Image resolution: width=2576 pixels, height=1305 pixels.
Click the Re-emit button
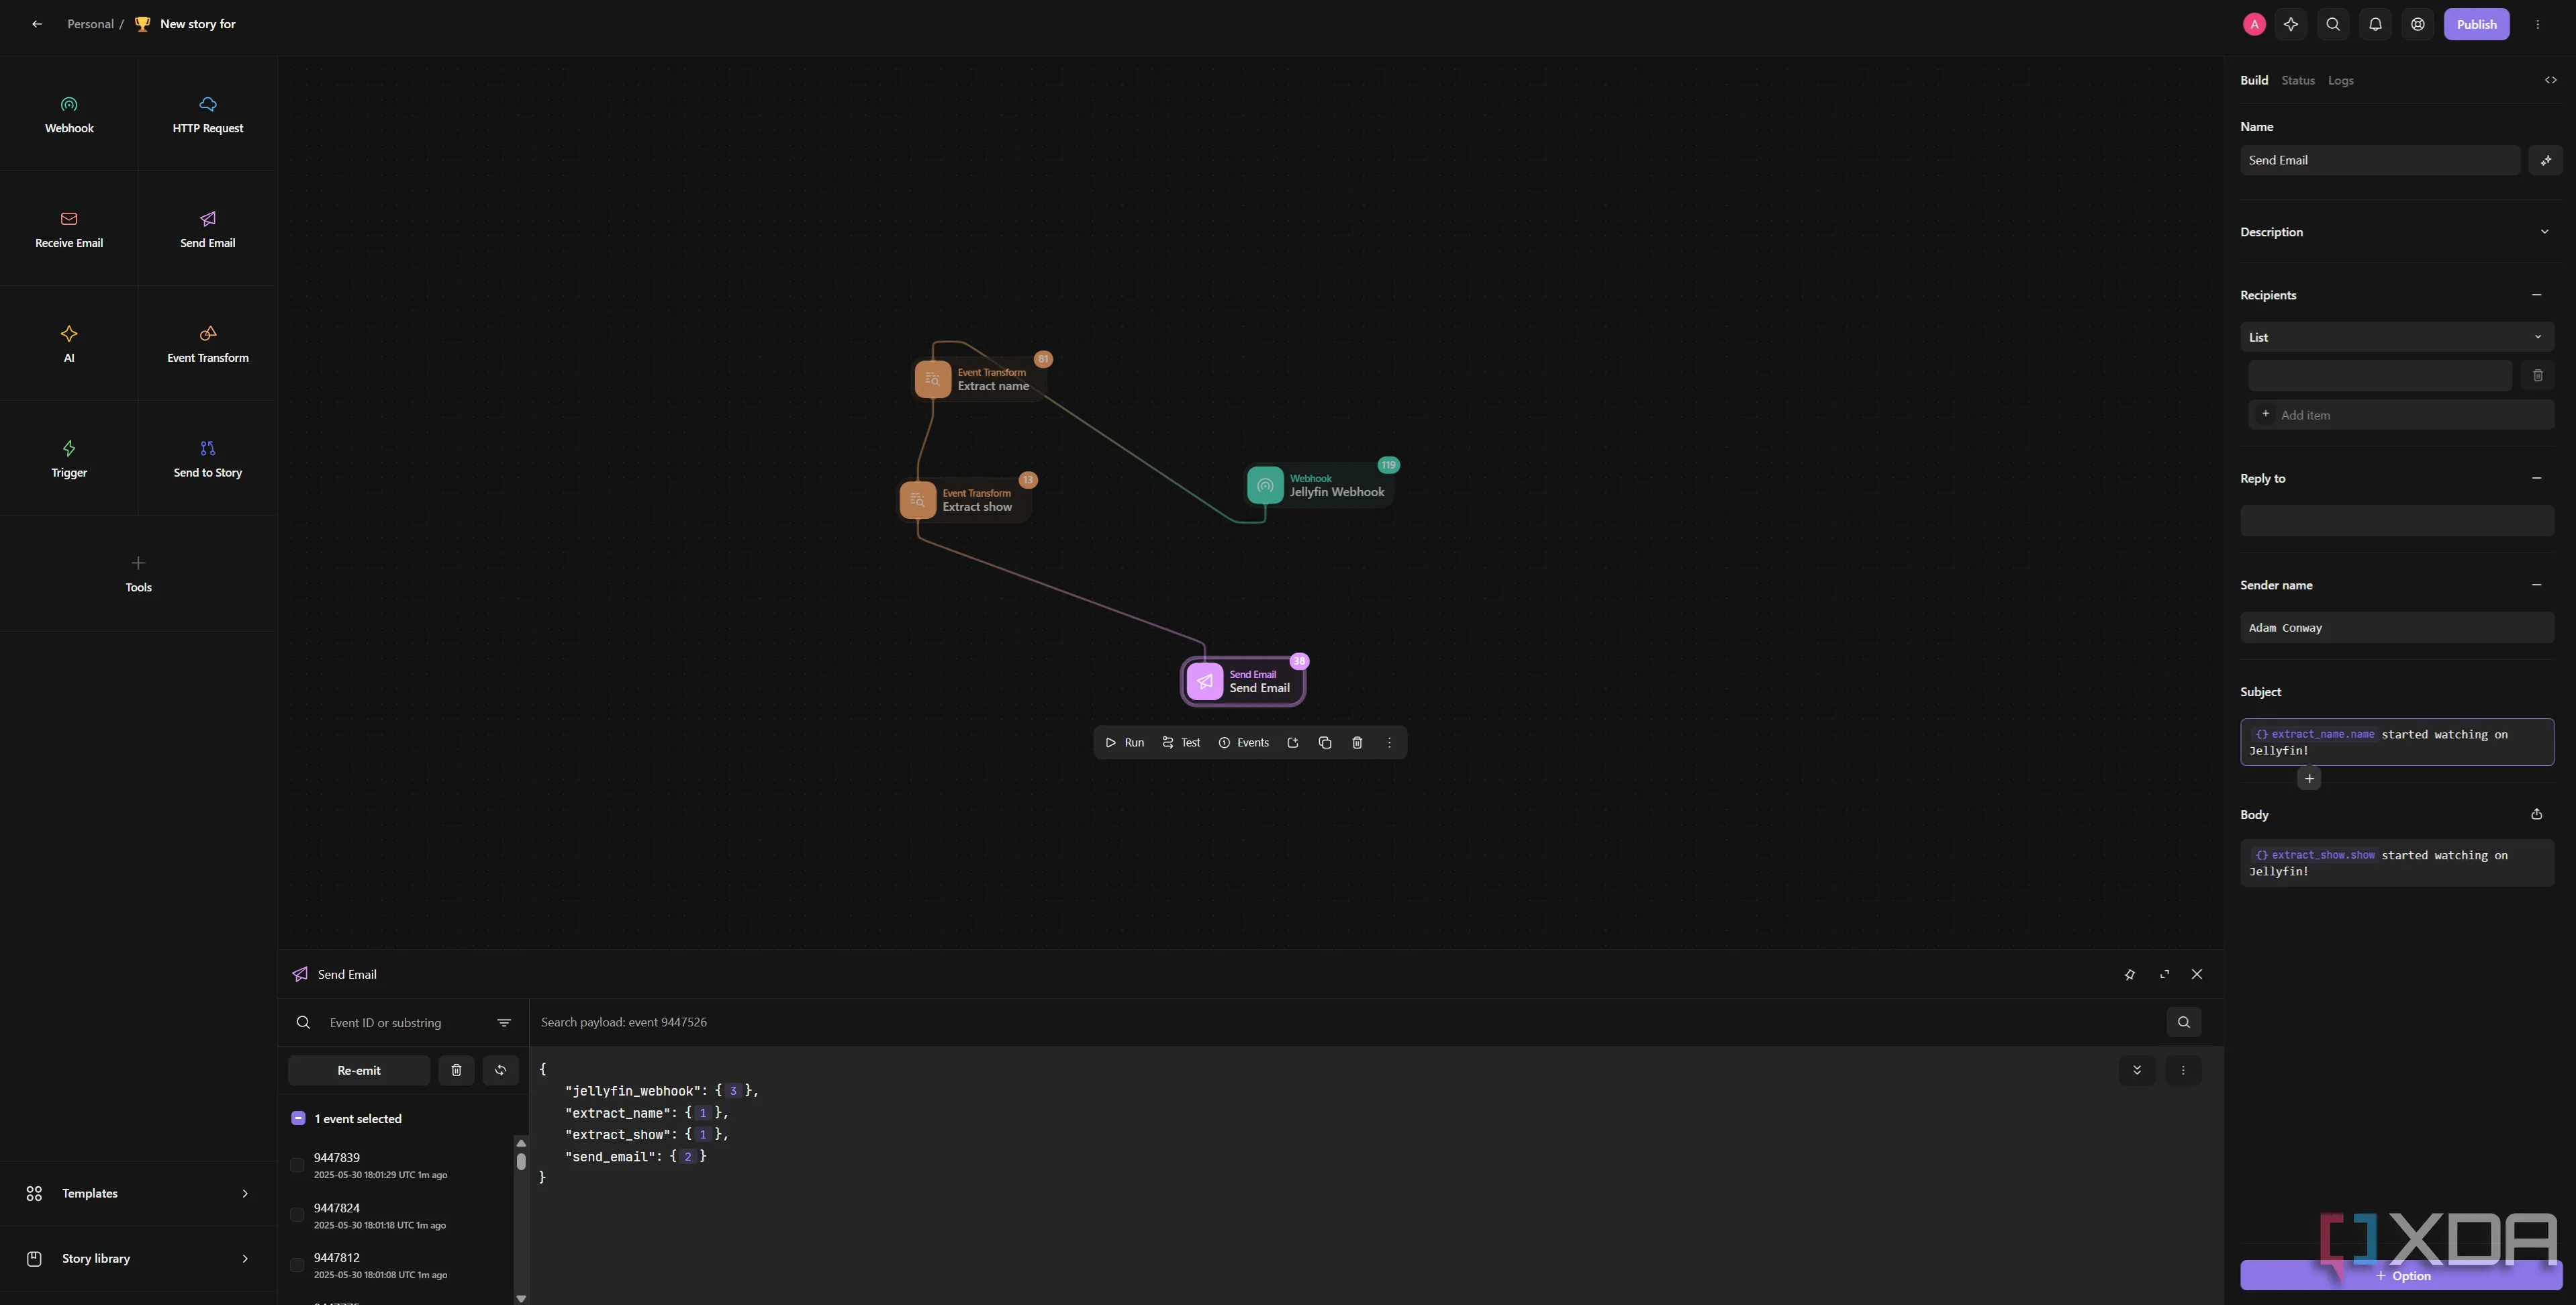click(359, 1071)
